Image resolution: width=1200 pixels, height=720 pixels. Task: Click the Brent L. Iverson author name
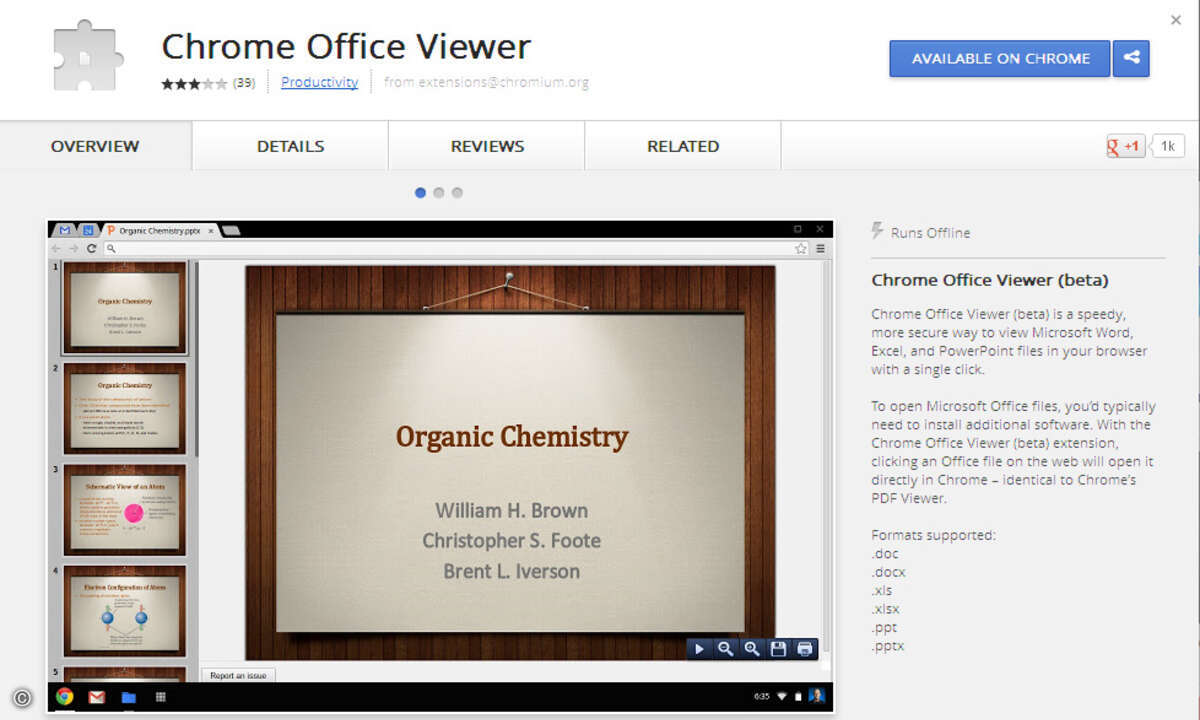(x=511, y=571)
